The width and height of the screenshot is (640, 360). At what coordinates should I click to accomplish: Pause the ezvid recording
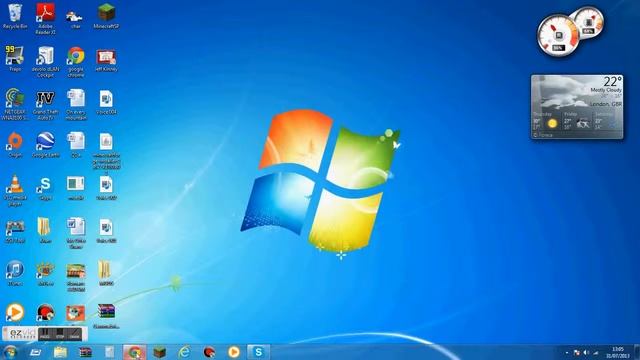(45, 334)
